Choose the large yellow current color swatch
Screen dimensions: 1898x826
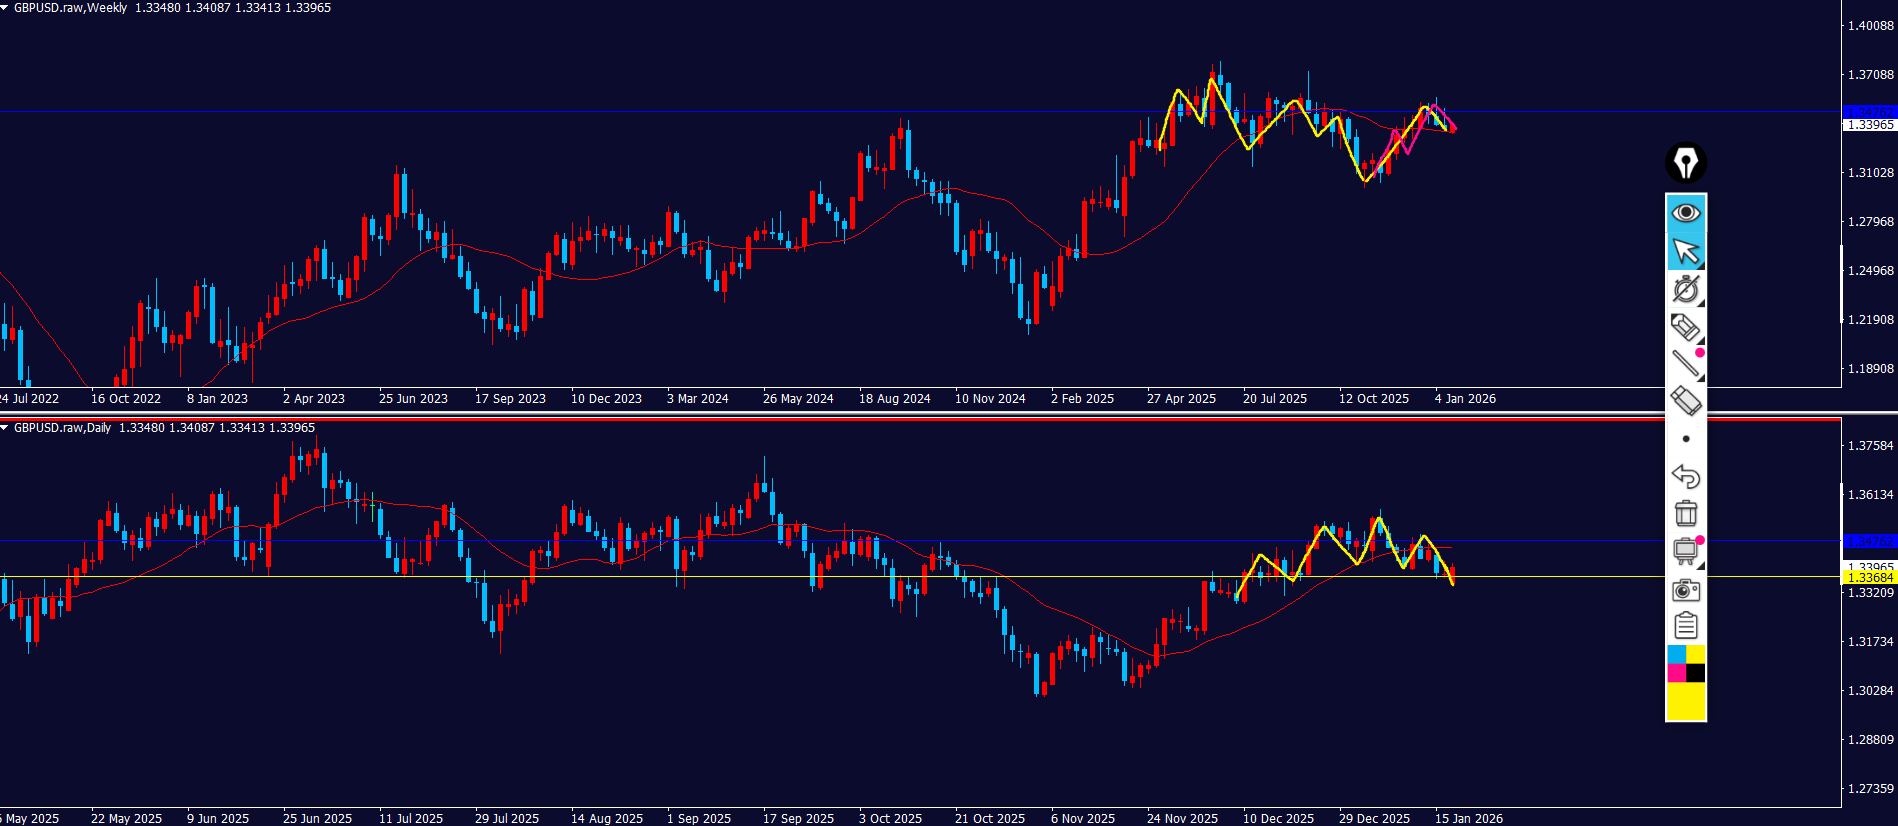click(x=1686, y=701)
